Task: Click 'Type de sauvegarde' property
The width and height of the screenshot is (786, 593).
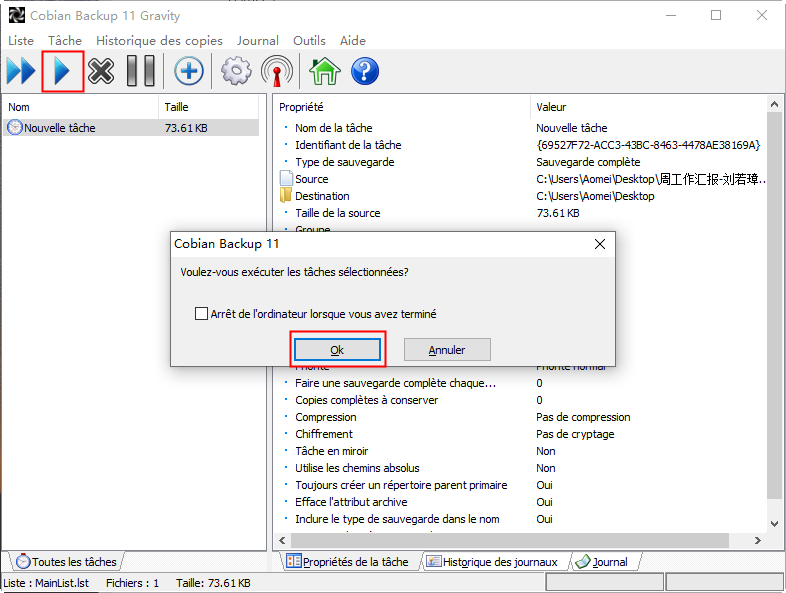Action: (x=344, y=162)
